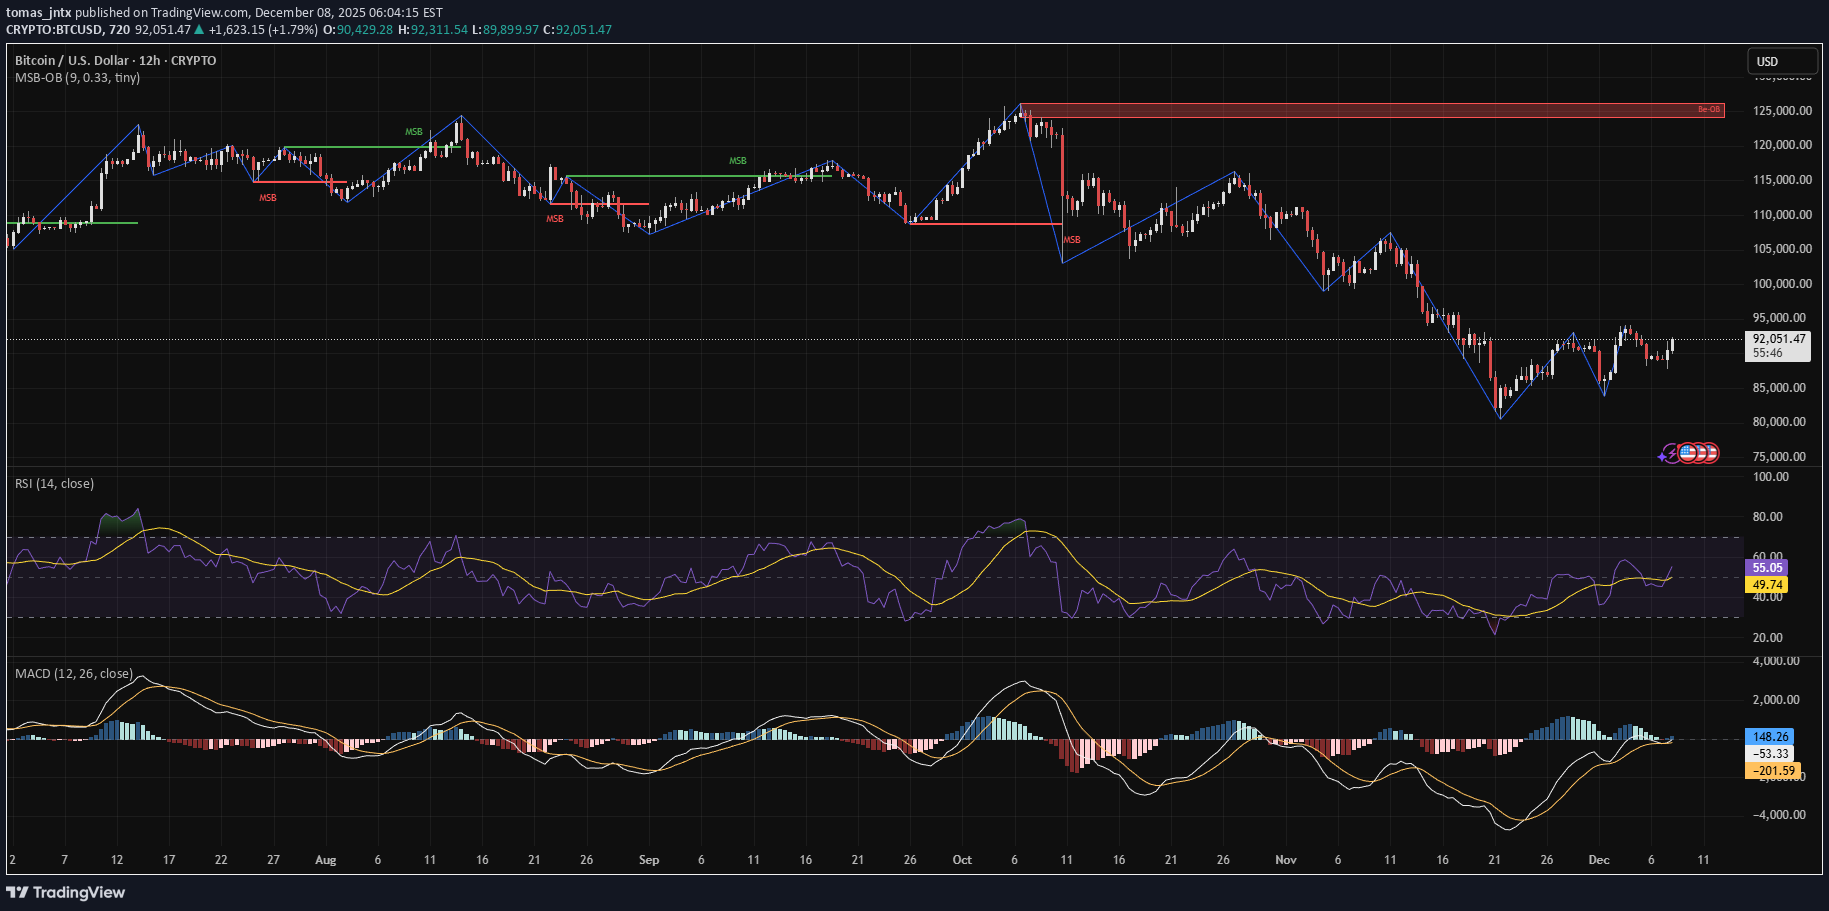Image resolution: width=1829 pixels, height=911 pixels.
Task: Select the yellow RSI average tag 49.74
Action: click(x=1767, y=585)
